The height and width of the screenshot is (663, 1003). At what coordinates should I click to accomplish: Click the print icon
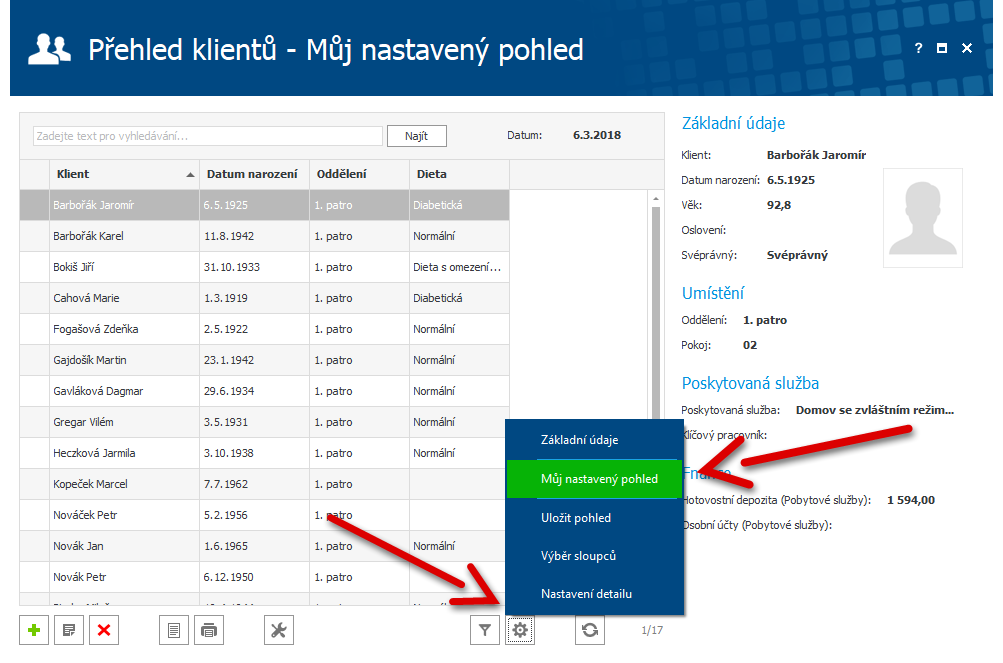(209, 630)
